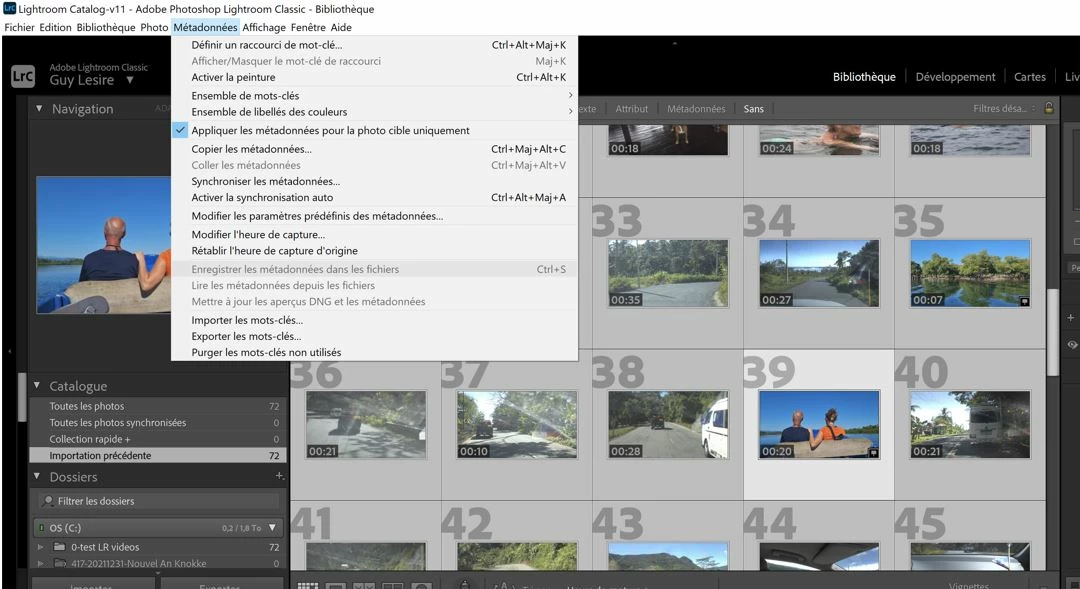Click in the 'Filtrer les dossiers' search field

[x=160, y=501]
